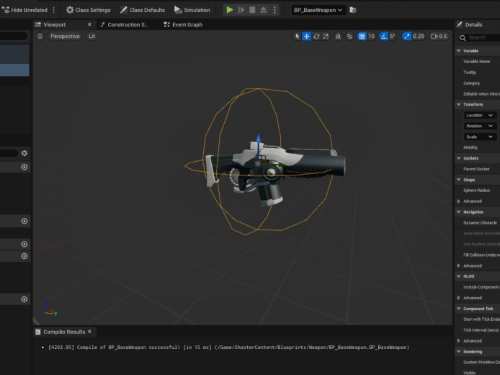Click the Lit view mode button

(x=92, y=36)
